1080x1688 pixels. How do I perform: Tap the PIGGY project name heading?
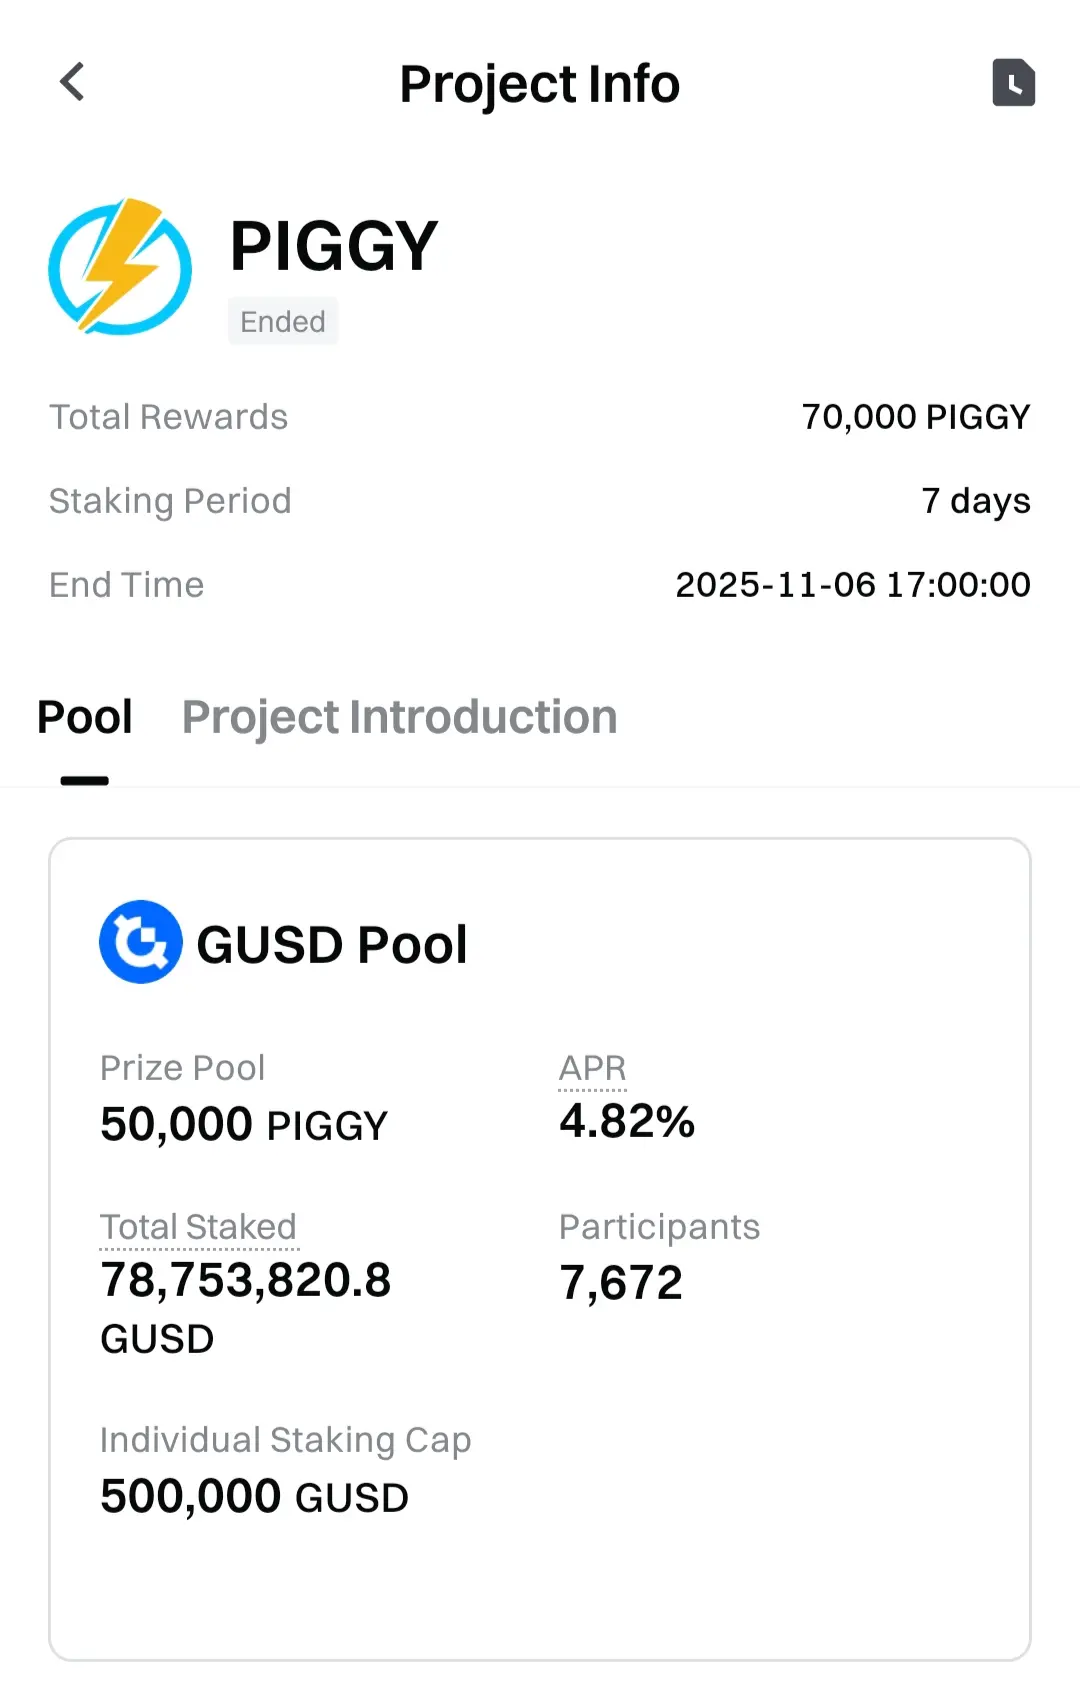click(334, 246)
